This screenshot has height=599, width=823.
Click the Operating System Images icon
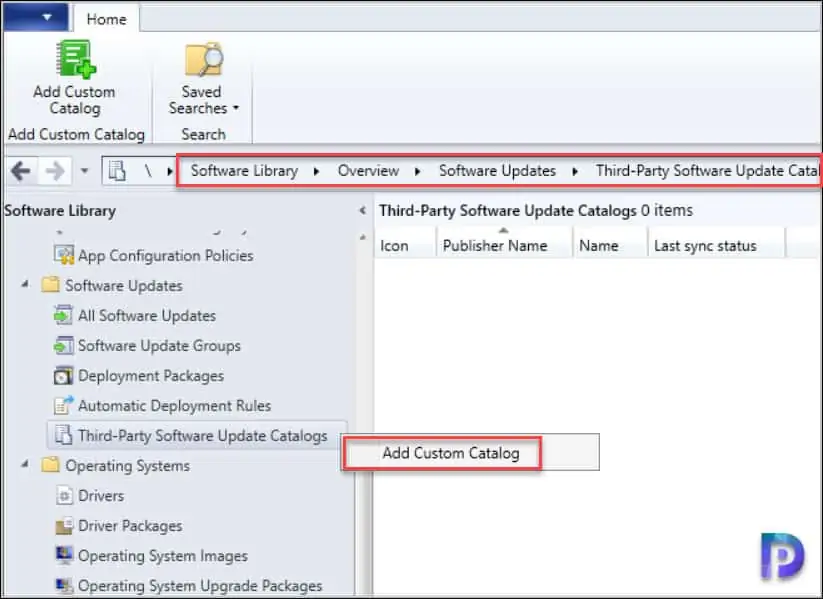click(x=64, y=555)
